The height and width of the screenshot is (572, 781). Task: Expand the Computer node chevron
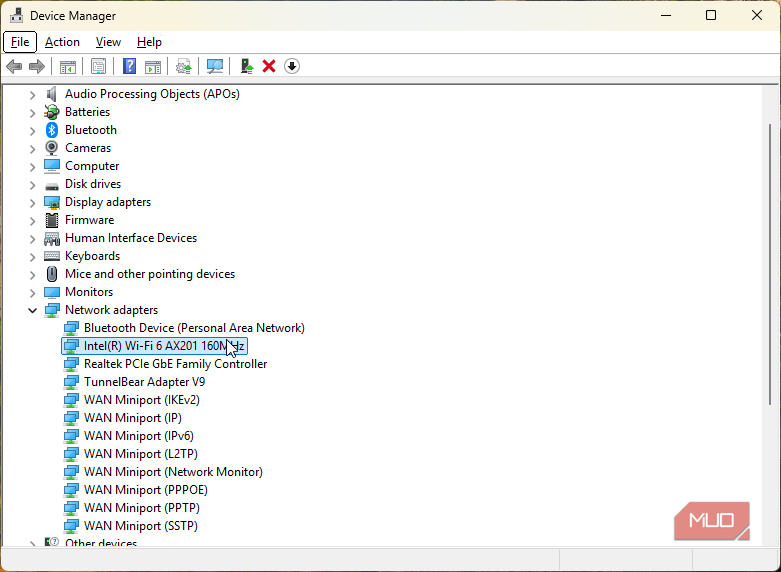pos(32,166)
